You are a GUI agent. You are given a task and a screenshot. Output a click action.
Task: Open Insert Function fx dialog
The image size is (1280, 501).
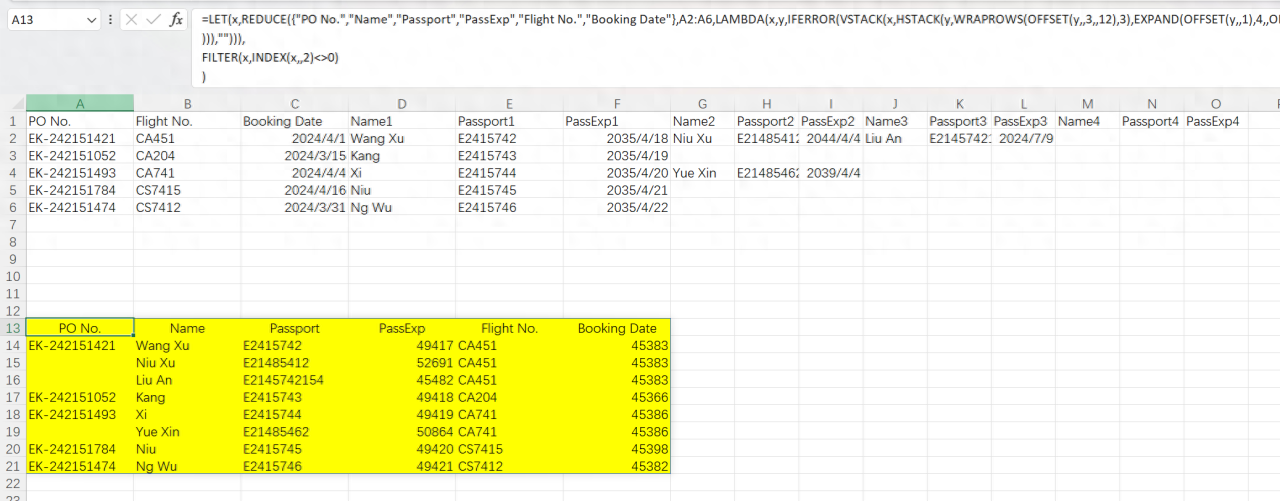(x=176, y=19)
